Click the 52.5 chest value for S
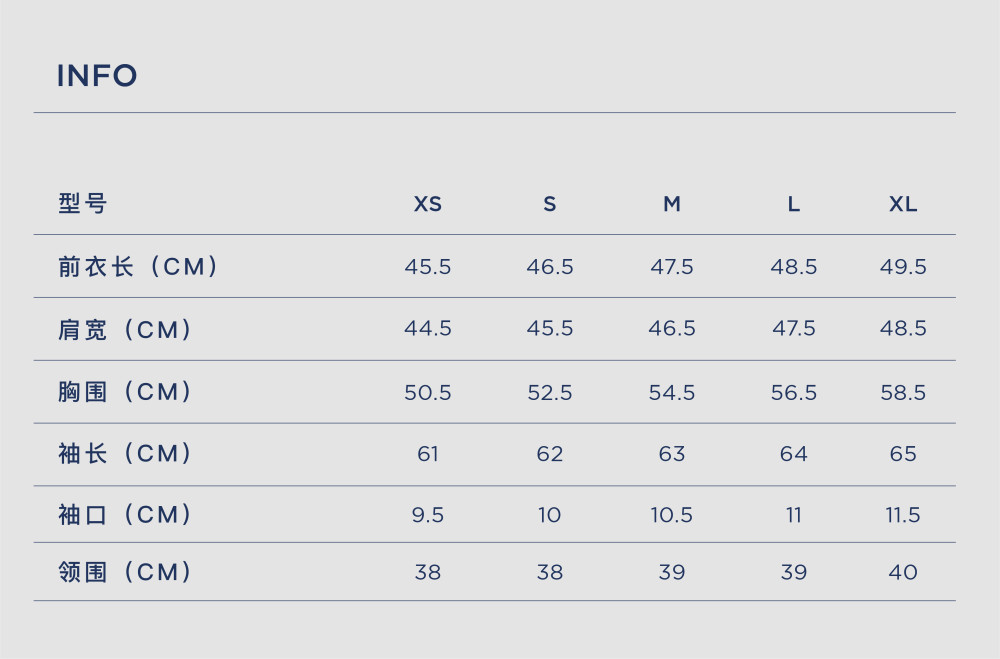This screenshot has width=1000, height=659. (549, 392)
